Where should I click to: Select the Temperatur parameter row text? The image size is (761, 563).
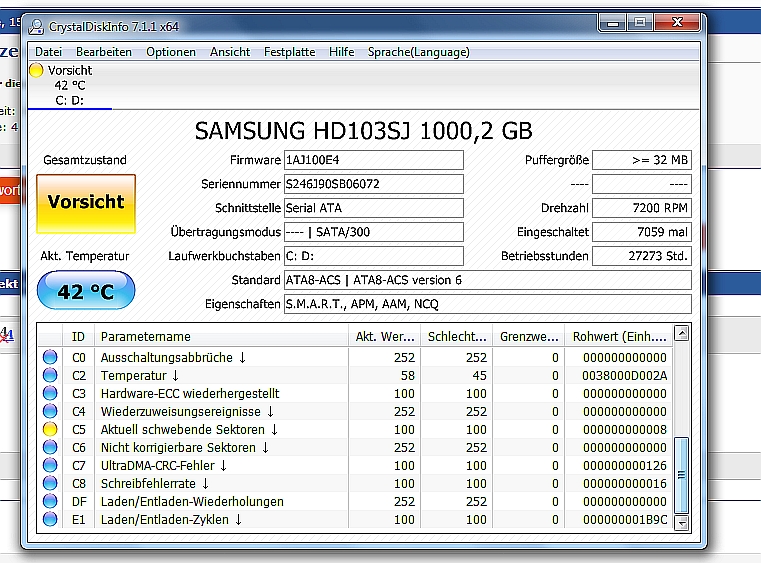140,376
